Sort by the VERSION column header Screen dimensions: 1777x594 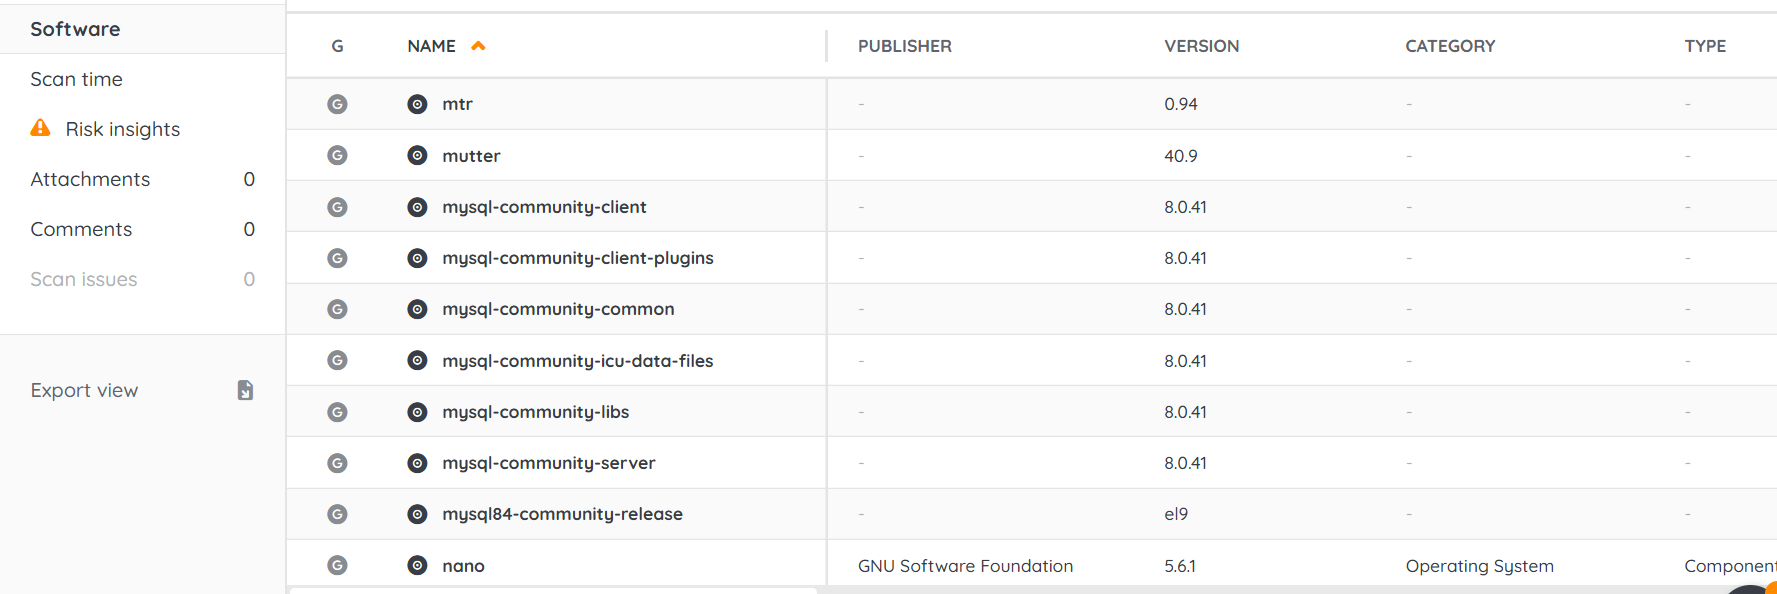click(1201, 46)
